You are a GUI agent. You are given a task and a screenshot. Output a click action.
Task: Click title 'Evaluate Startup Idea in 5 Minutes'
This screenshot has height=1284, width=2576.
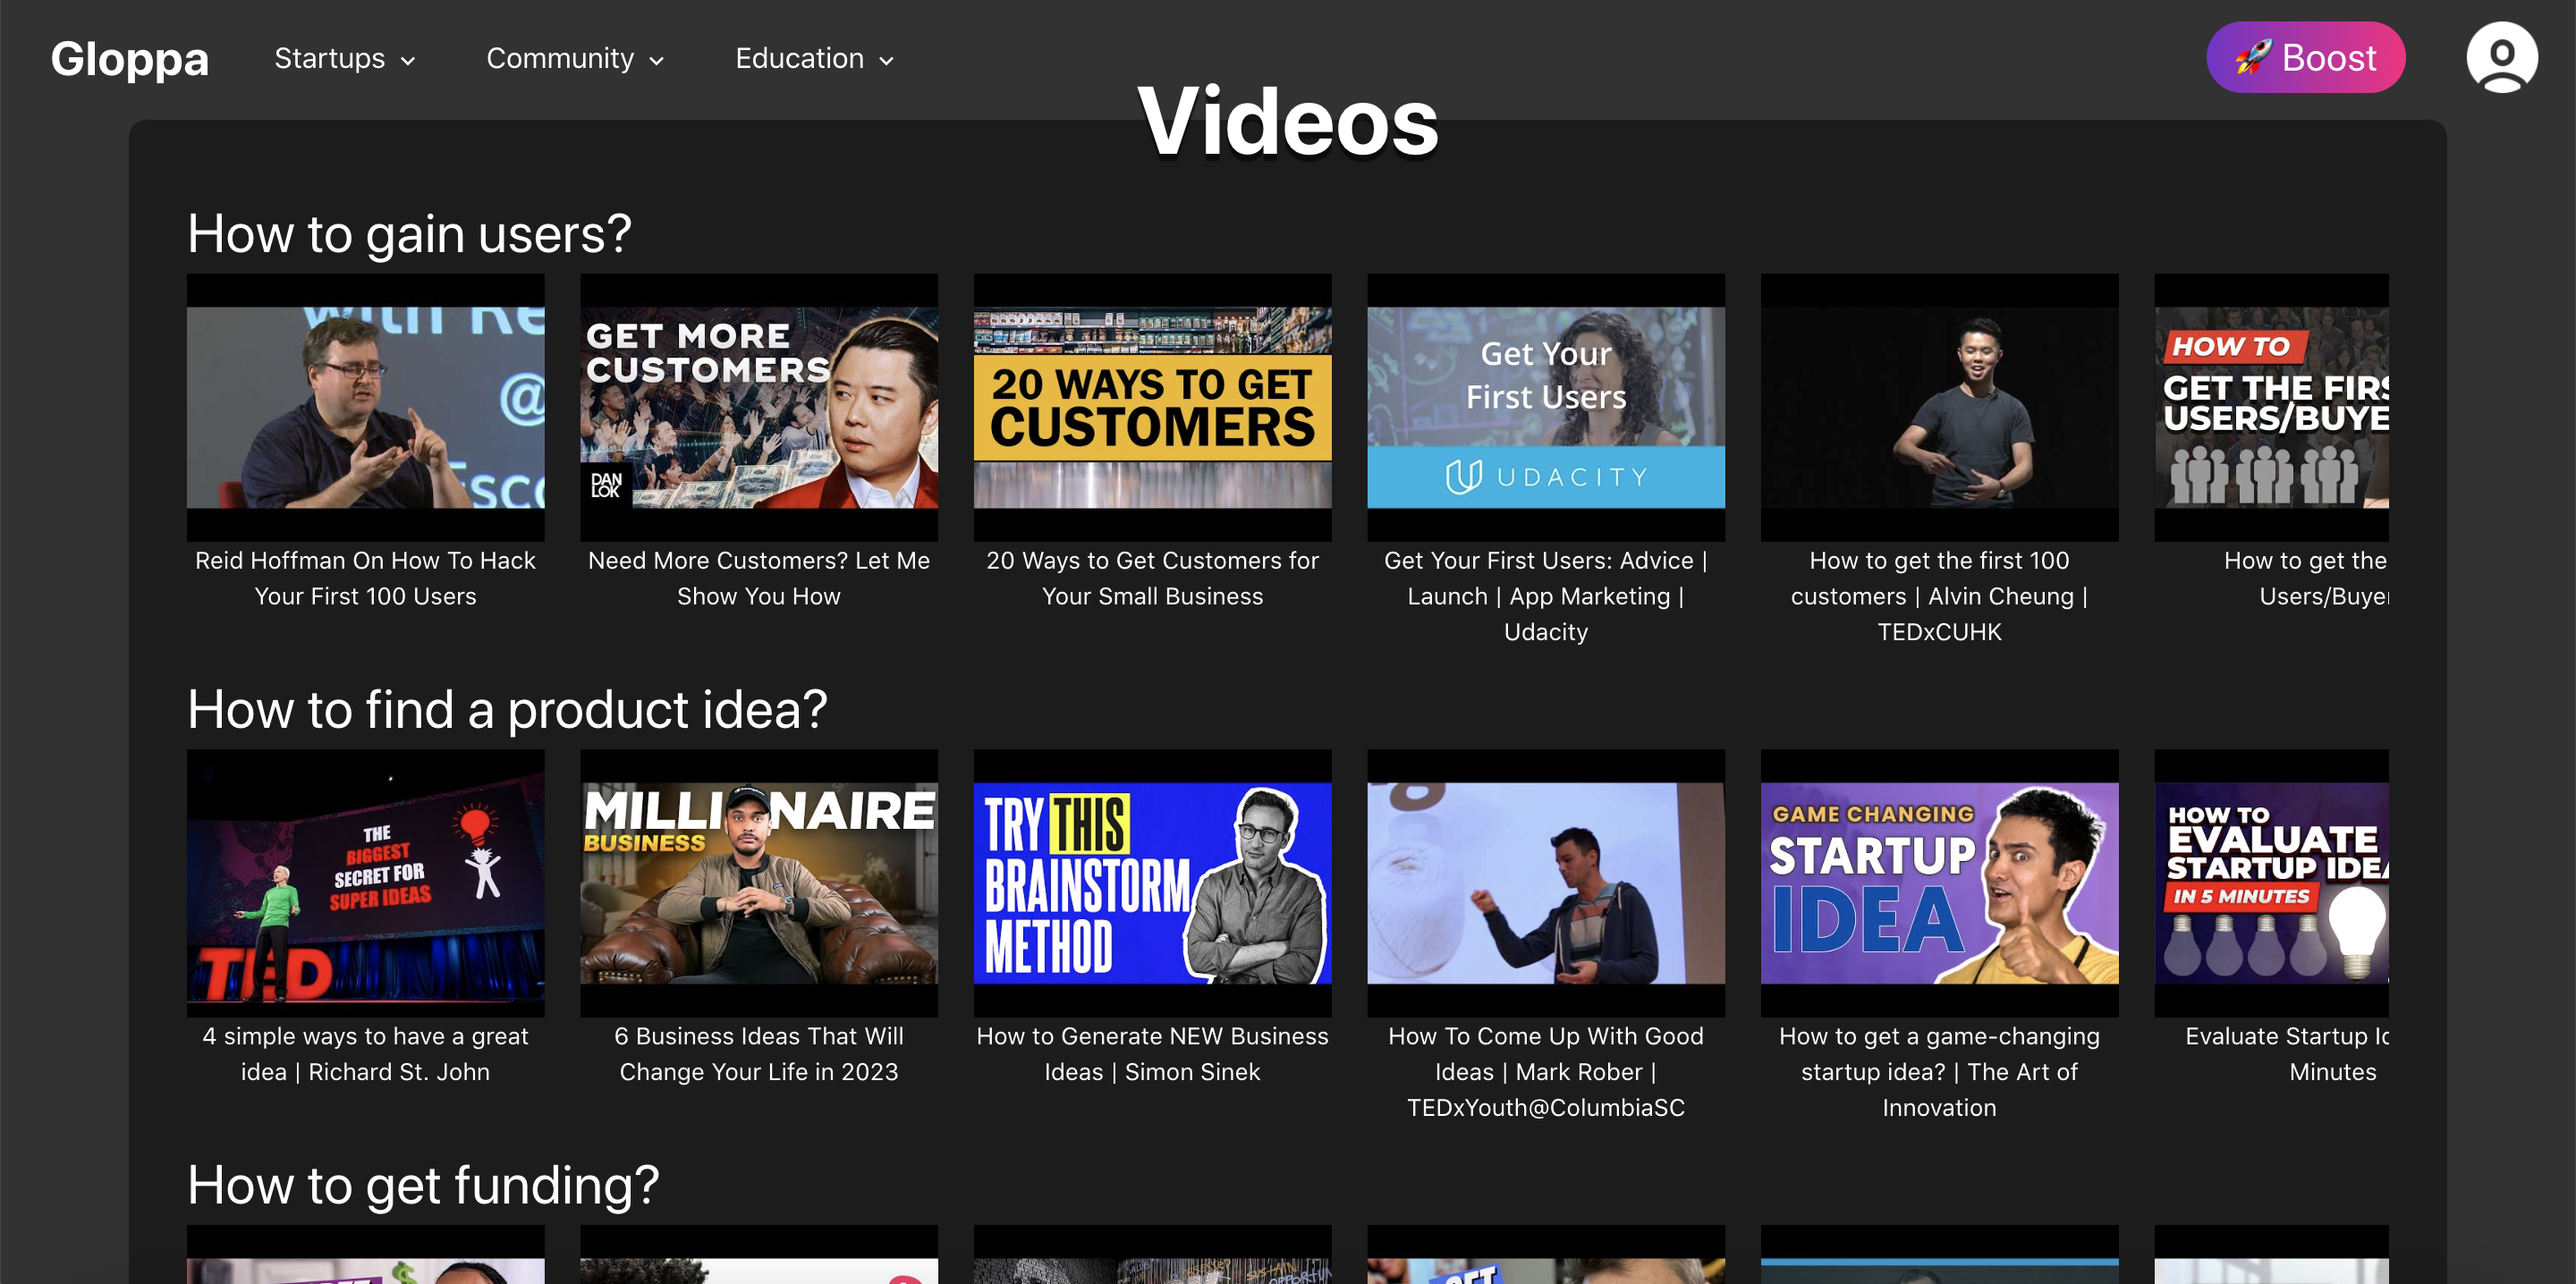click(2288, 1054)
